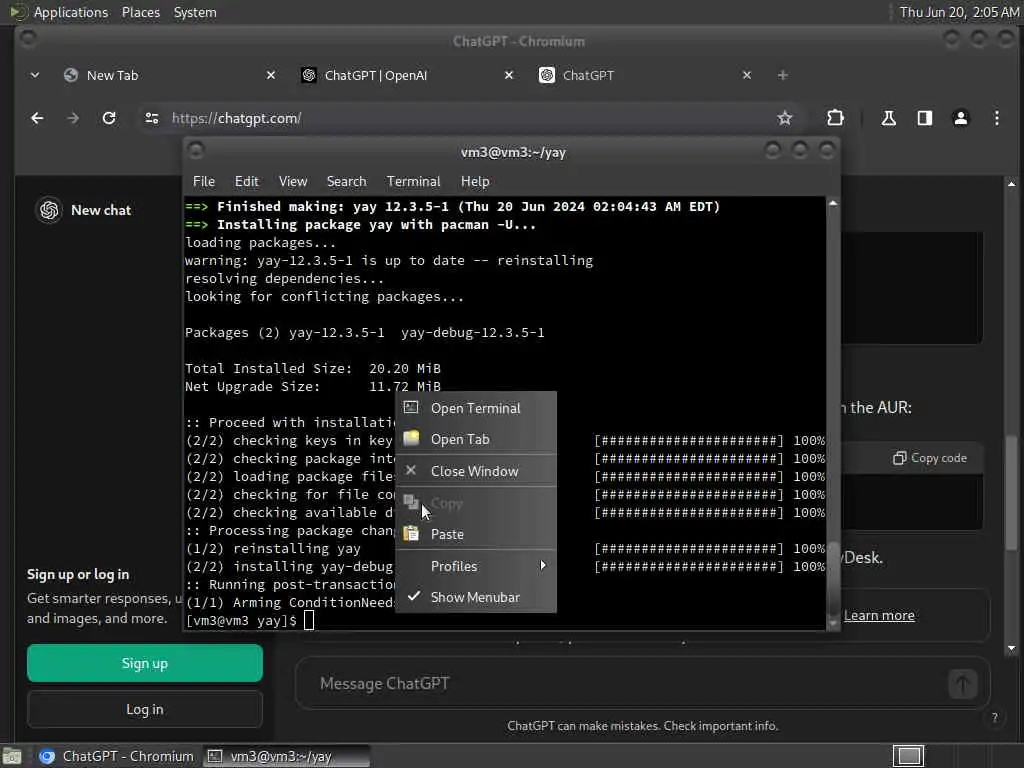This screenshot has width=1024, height=768.
Task: Click the terminal scrollbar down arrow
Action: pyautogui.click(x=833, y=623)
